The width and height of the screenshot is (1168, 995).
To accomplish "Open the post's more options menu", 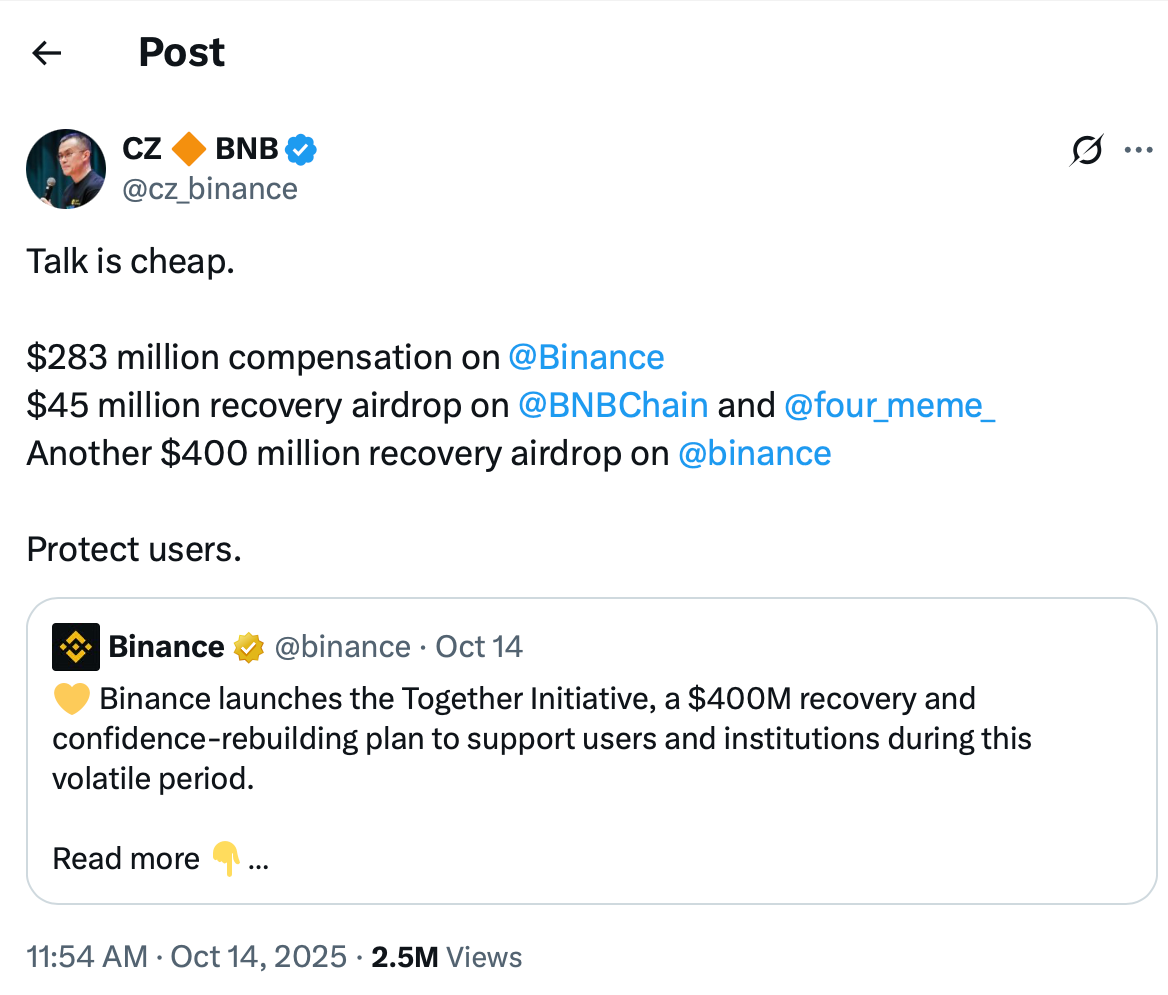I will [1138, 148].
